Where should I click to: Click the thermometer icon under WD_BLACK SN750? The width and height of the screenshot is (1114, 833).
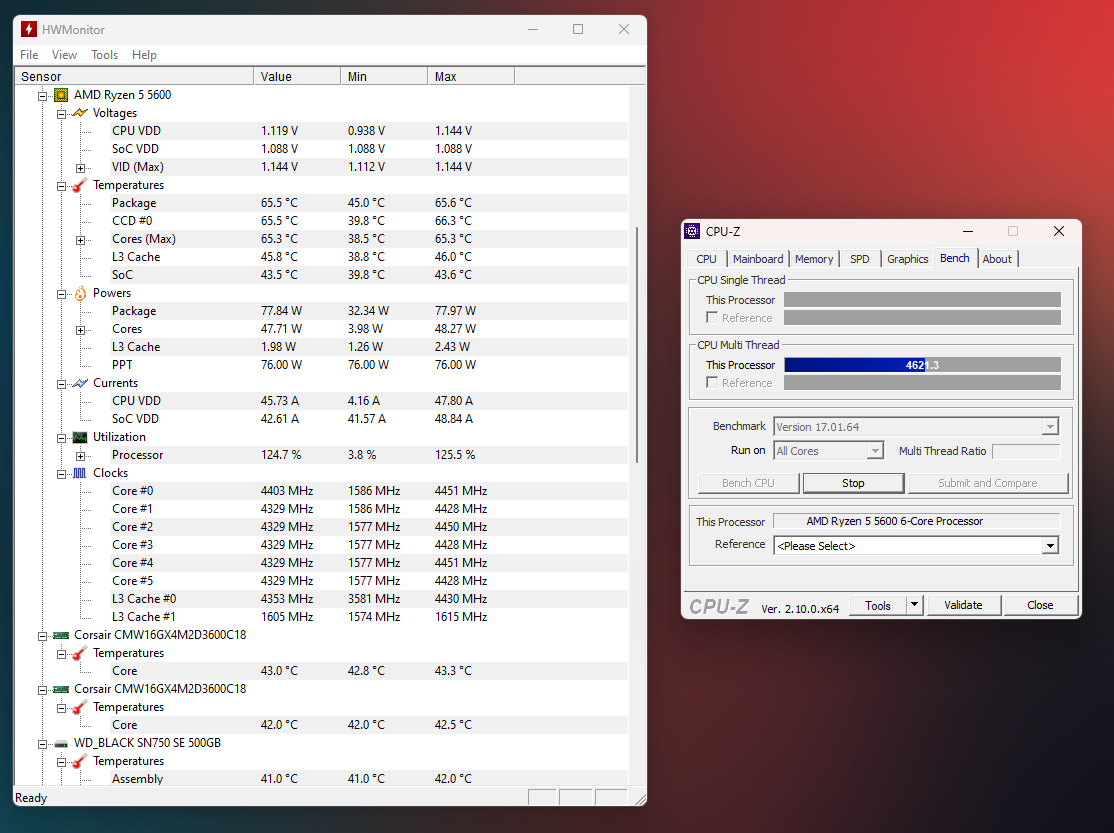[x=80, y=761]
